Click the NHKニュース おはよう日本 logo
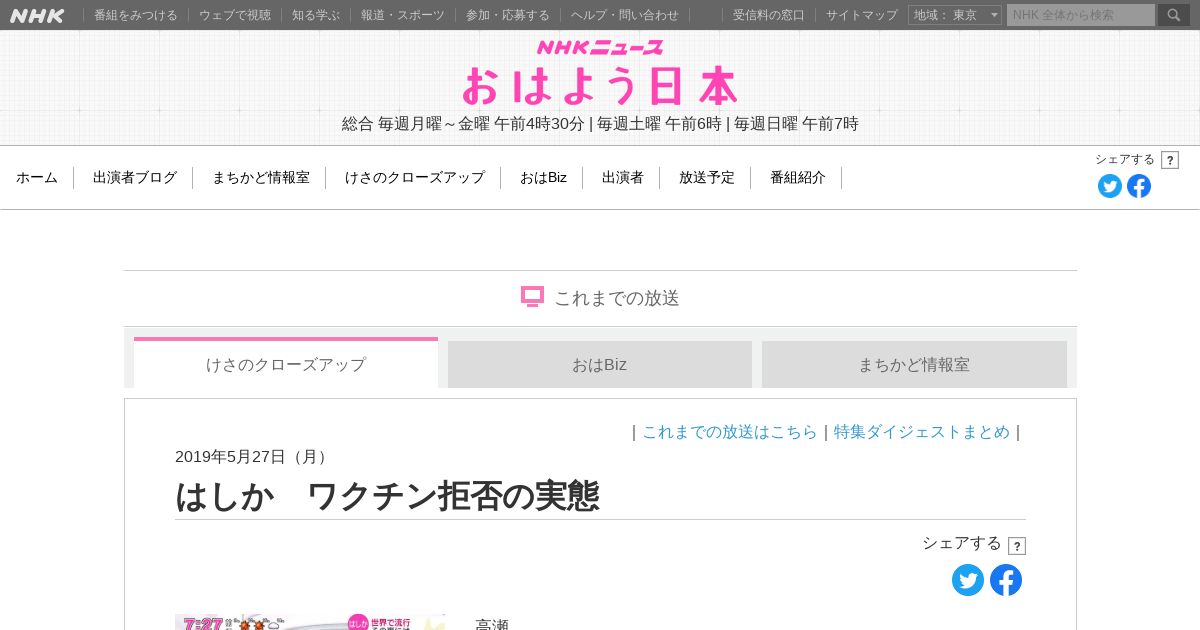The width and height of the screenshot is (1200, 630). pos(600,72)
